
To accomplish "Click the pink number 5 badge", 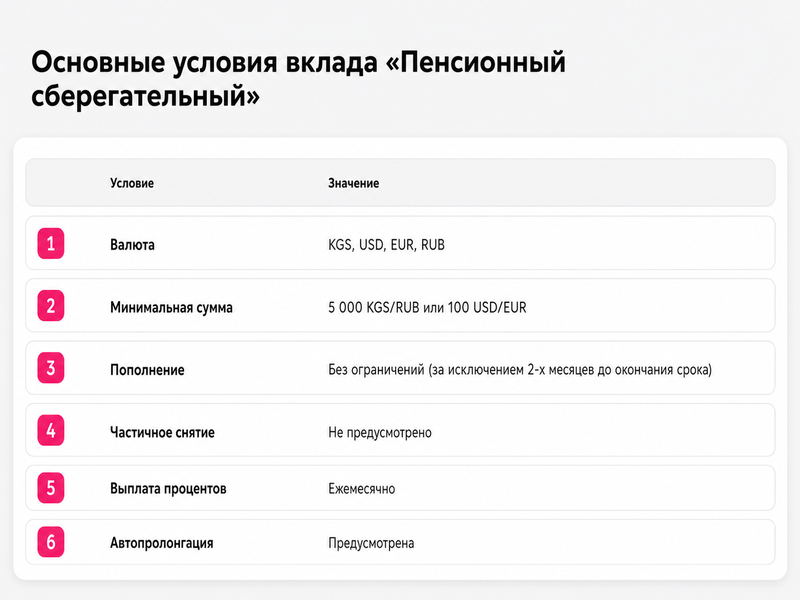I will coord(51,488).
